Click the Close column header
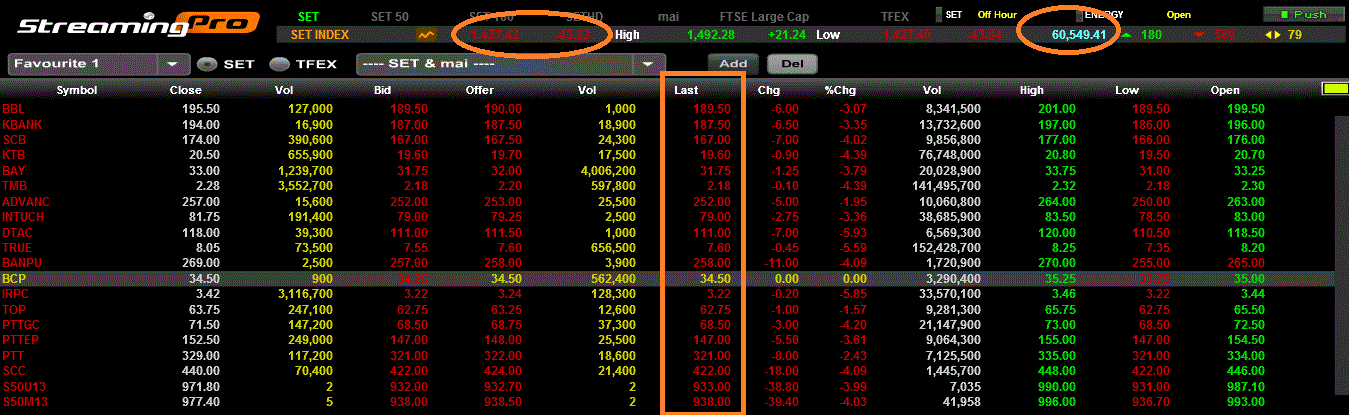Image resolution: width=1349 pixels, height=415 pixels. (185, 90)
